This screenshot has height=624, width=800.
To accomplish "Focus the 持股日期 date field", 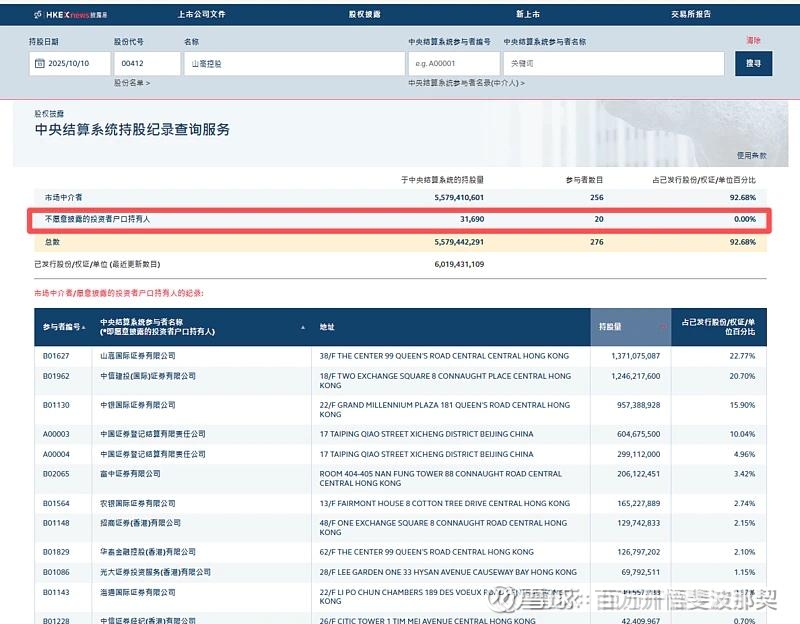I will click(70, 63).
